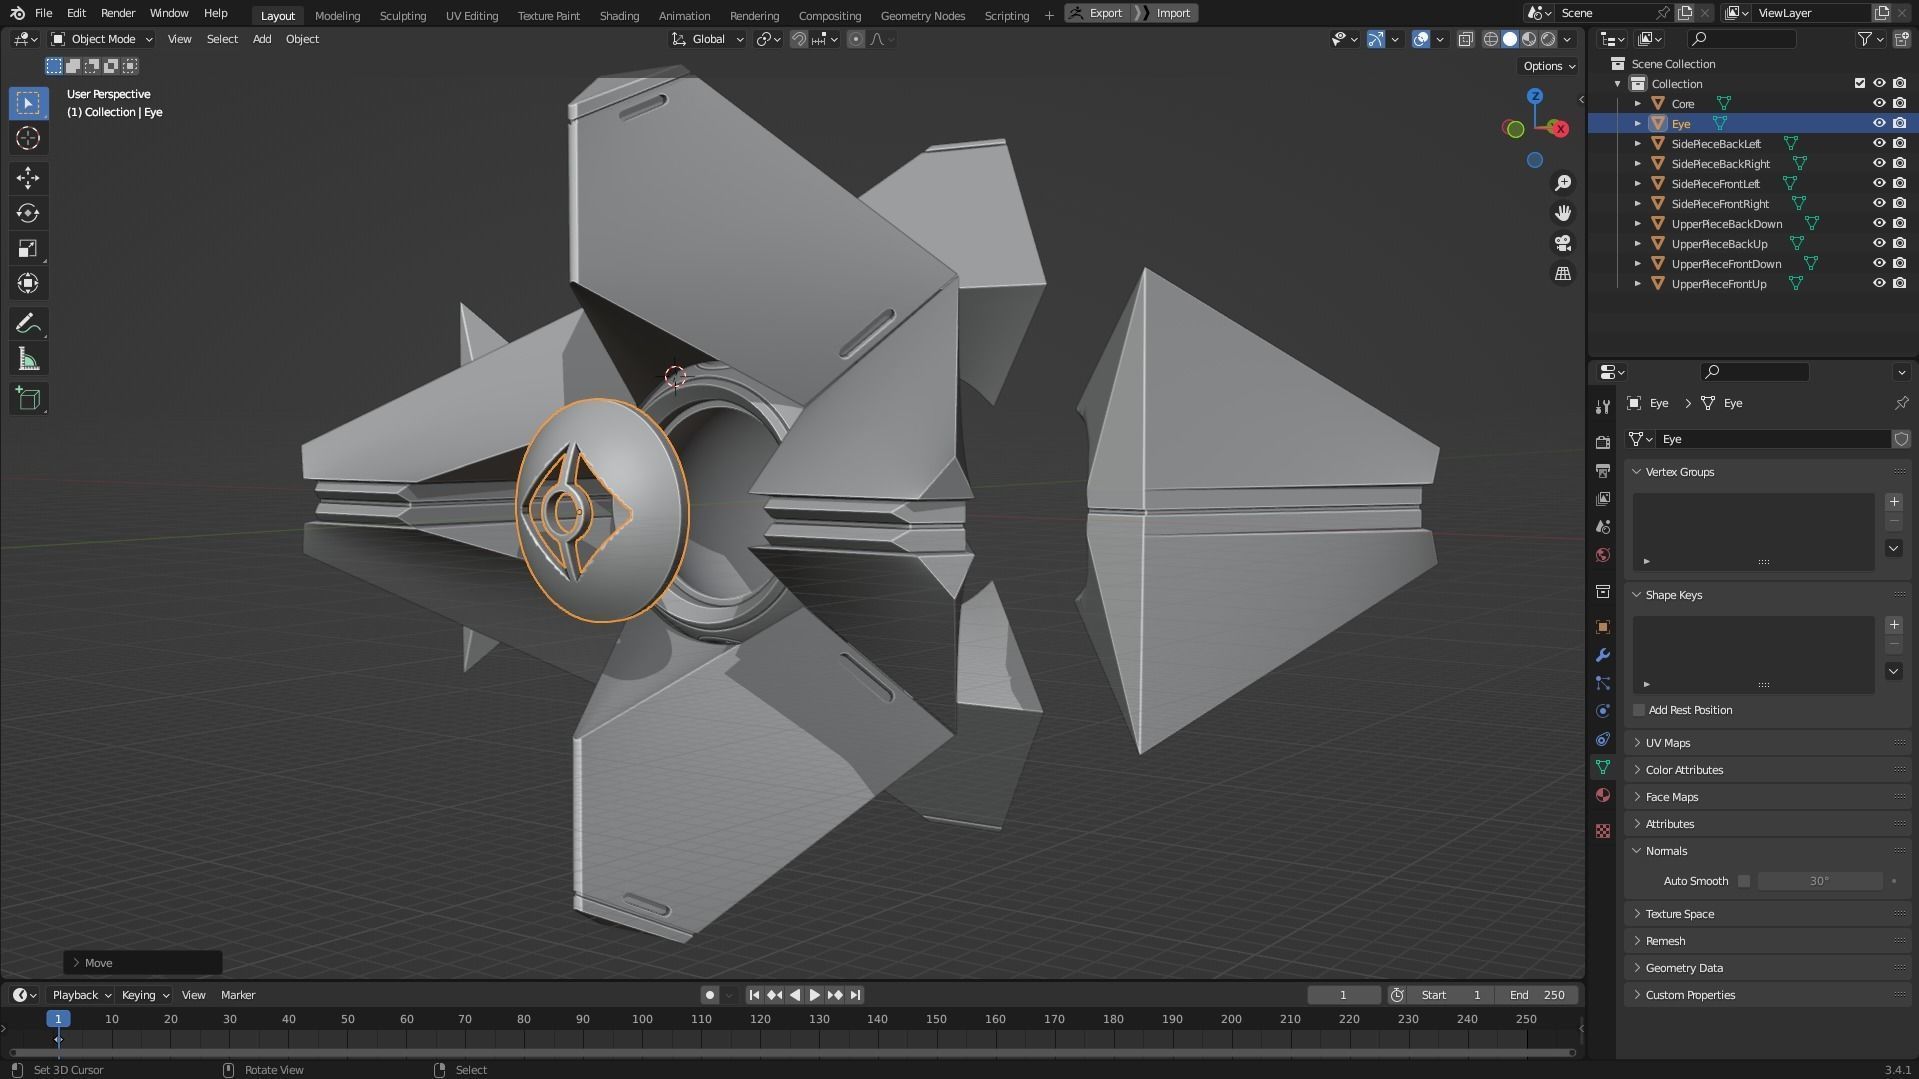Open the Playback dropdown in timeline
The image size is (1919, 1079).
(81, 995)
